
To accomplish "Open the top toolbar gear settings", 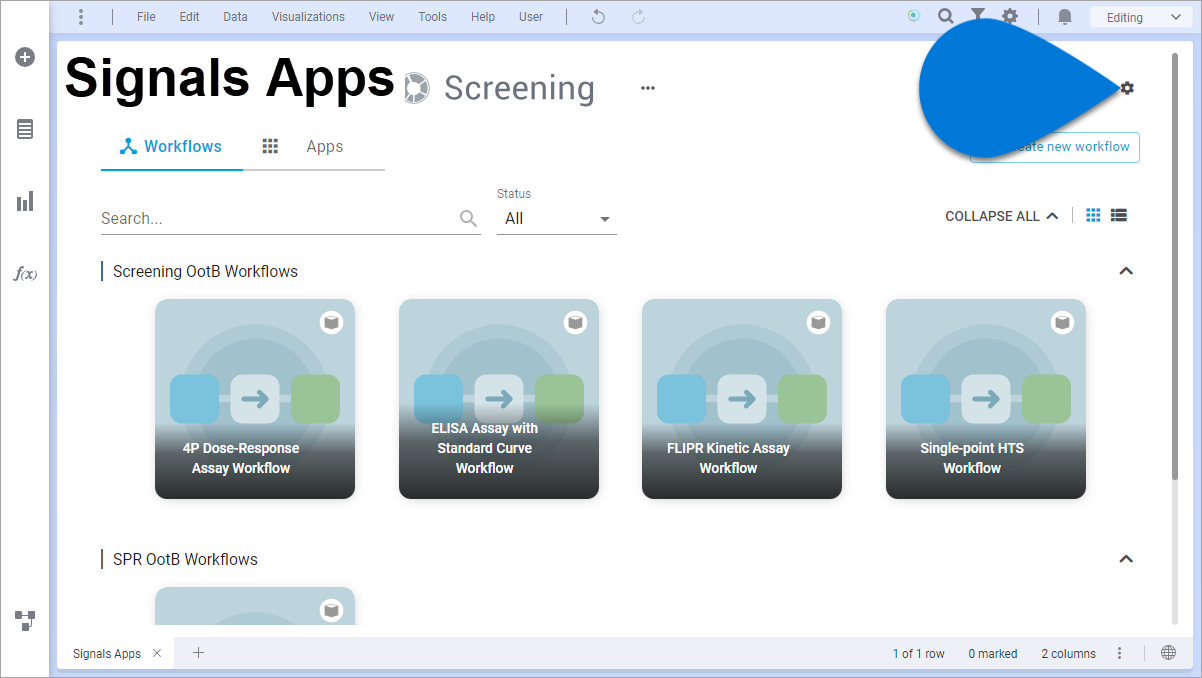I will 1011,16.
